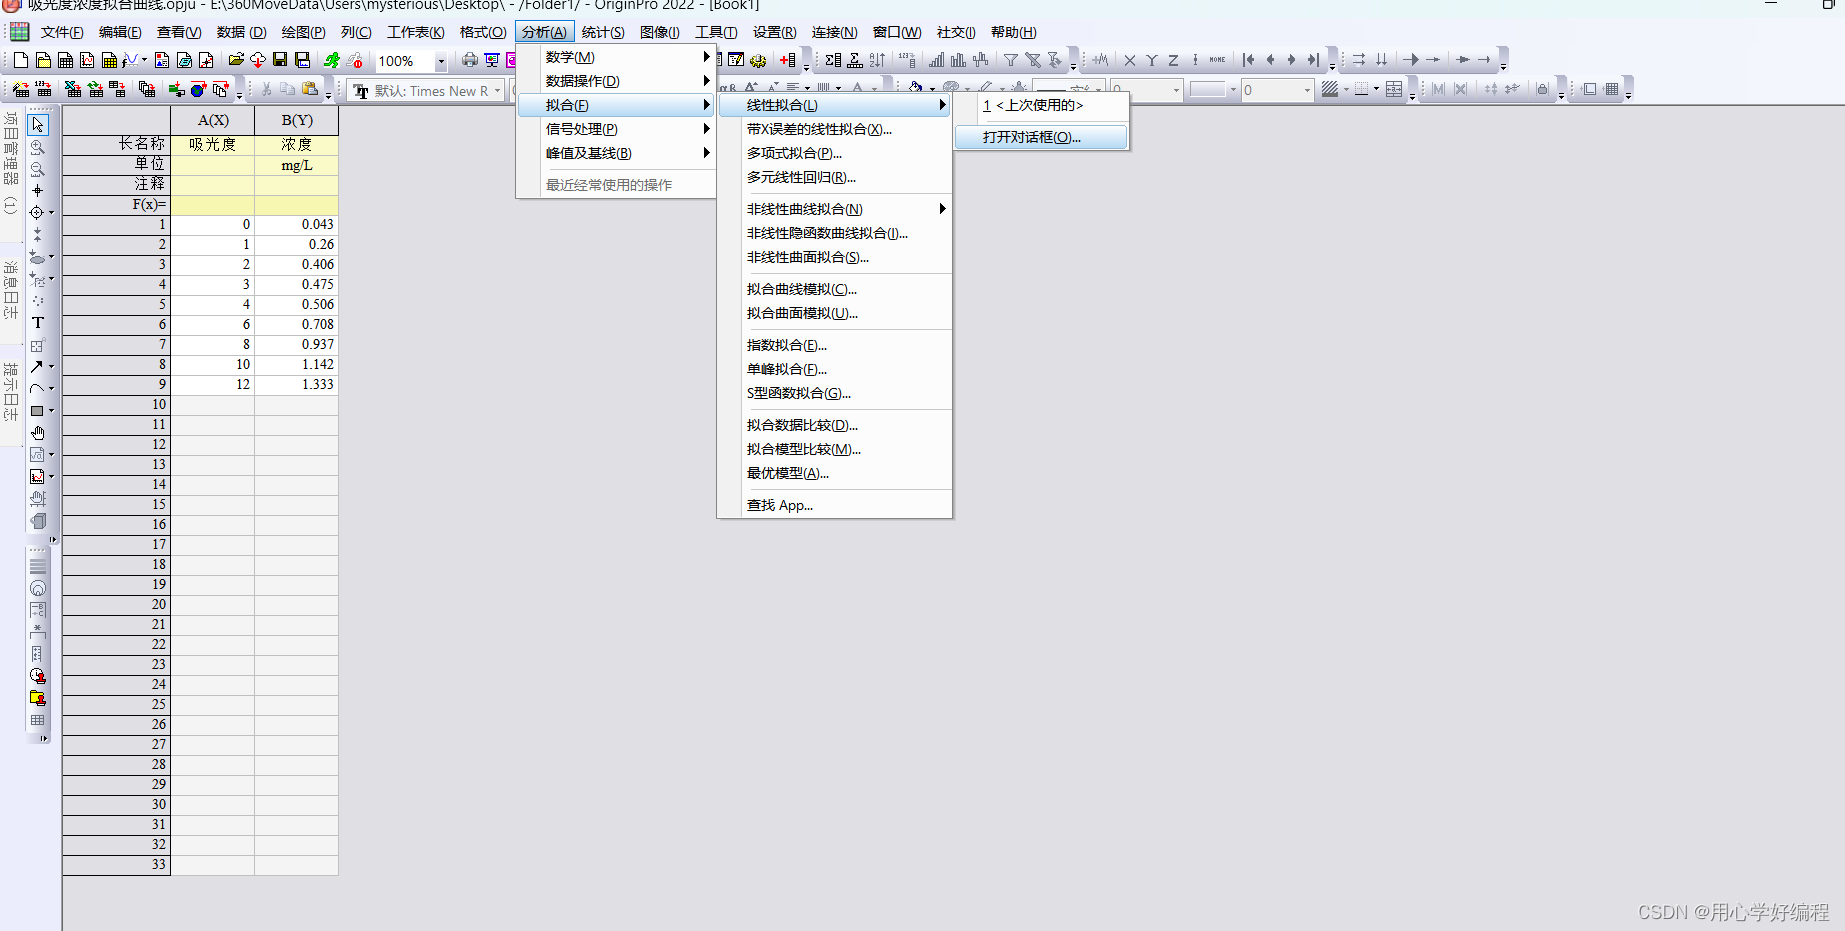Open the 统计 menu
The height and width of the screenshot is (931, 1845).
603,32
